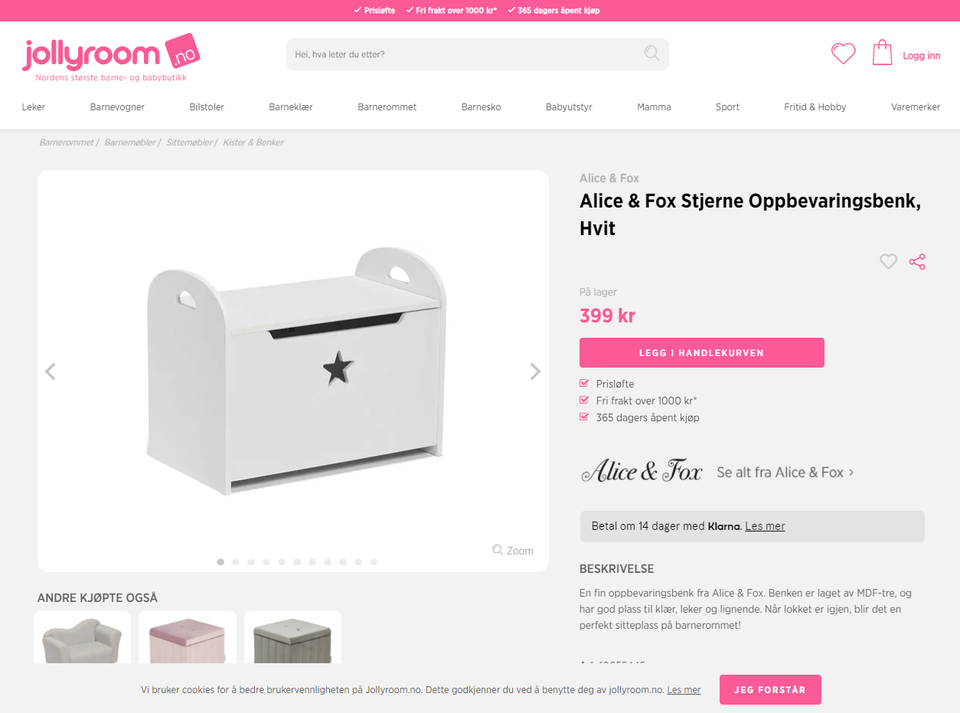Click the Alice & Fox brand logo

641,471
